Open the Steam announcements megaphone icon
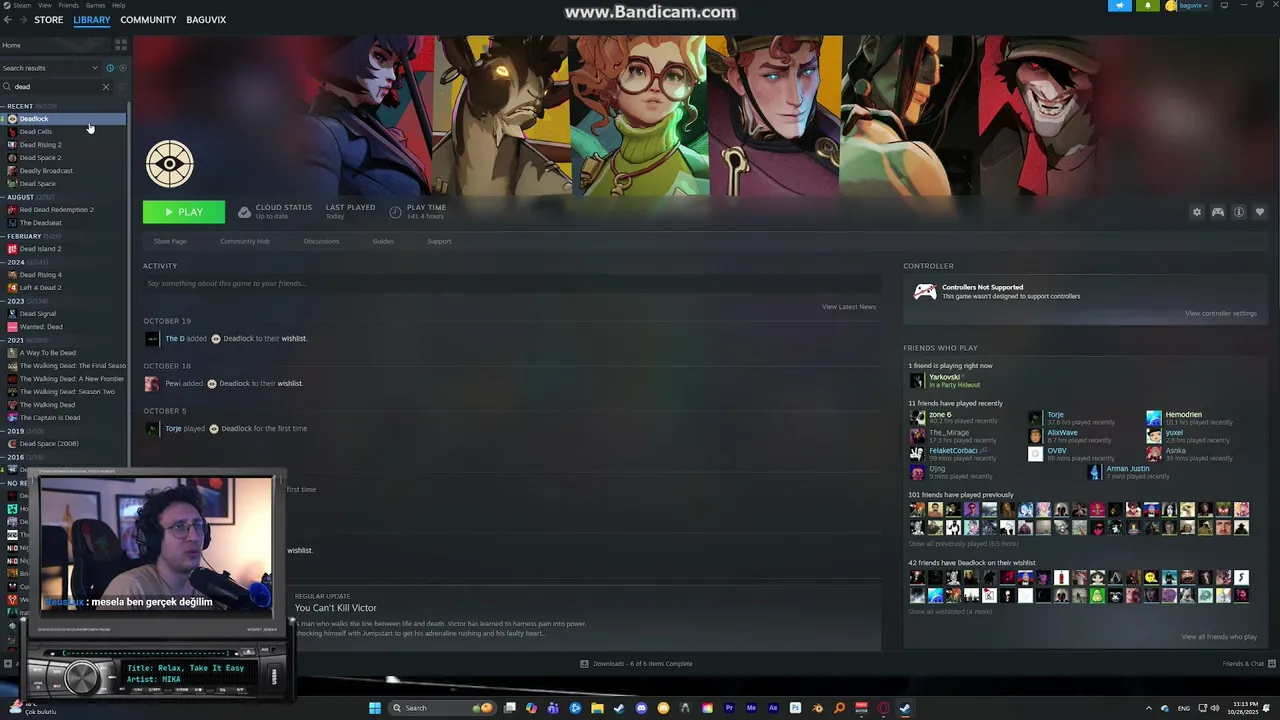This screenshot has height=720, width=1280. (x=1120, y=5)
